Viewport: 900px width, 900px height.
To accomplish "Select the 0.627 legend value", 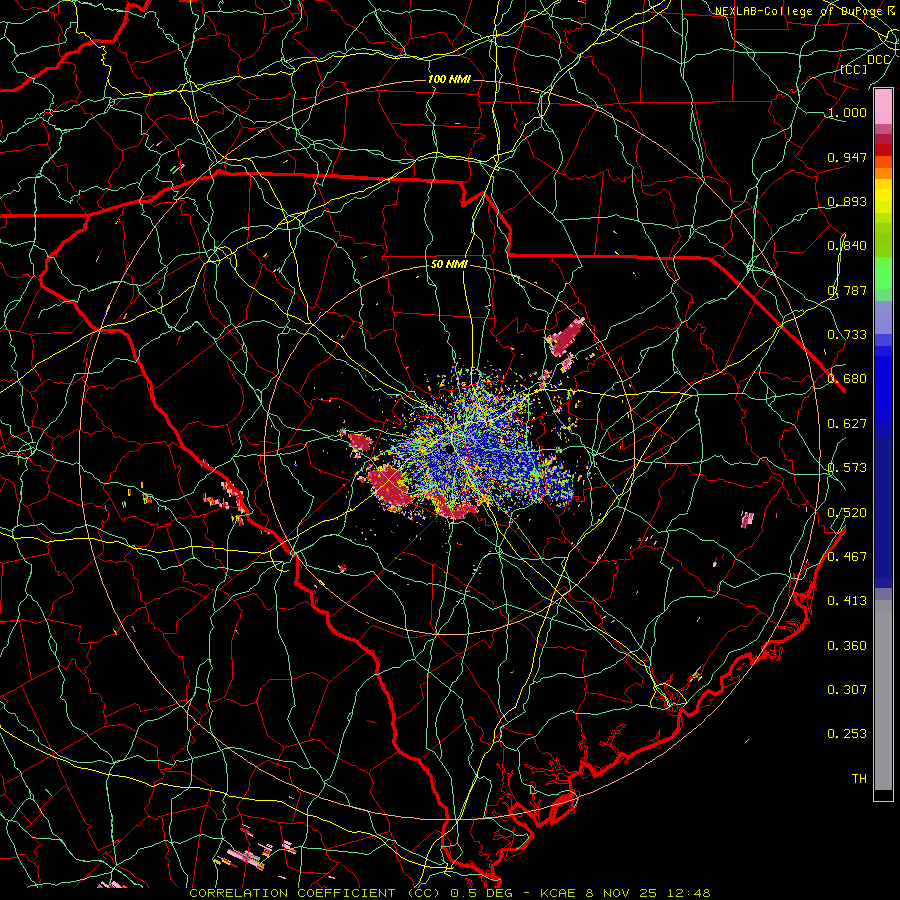I will (847, 424).
